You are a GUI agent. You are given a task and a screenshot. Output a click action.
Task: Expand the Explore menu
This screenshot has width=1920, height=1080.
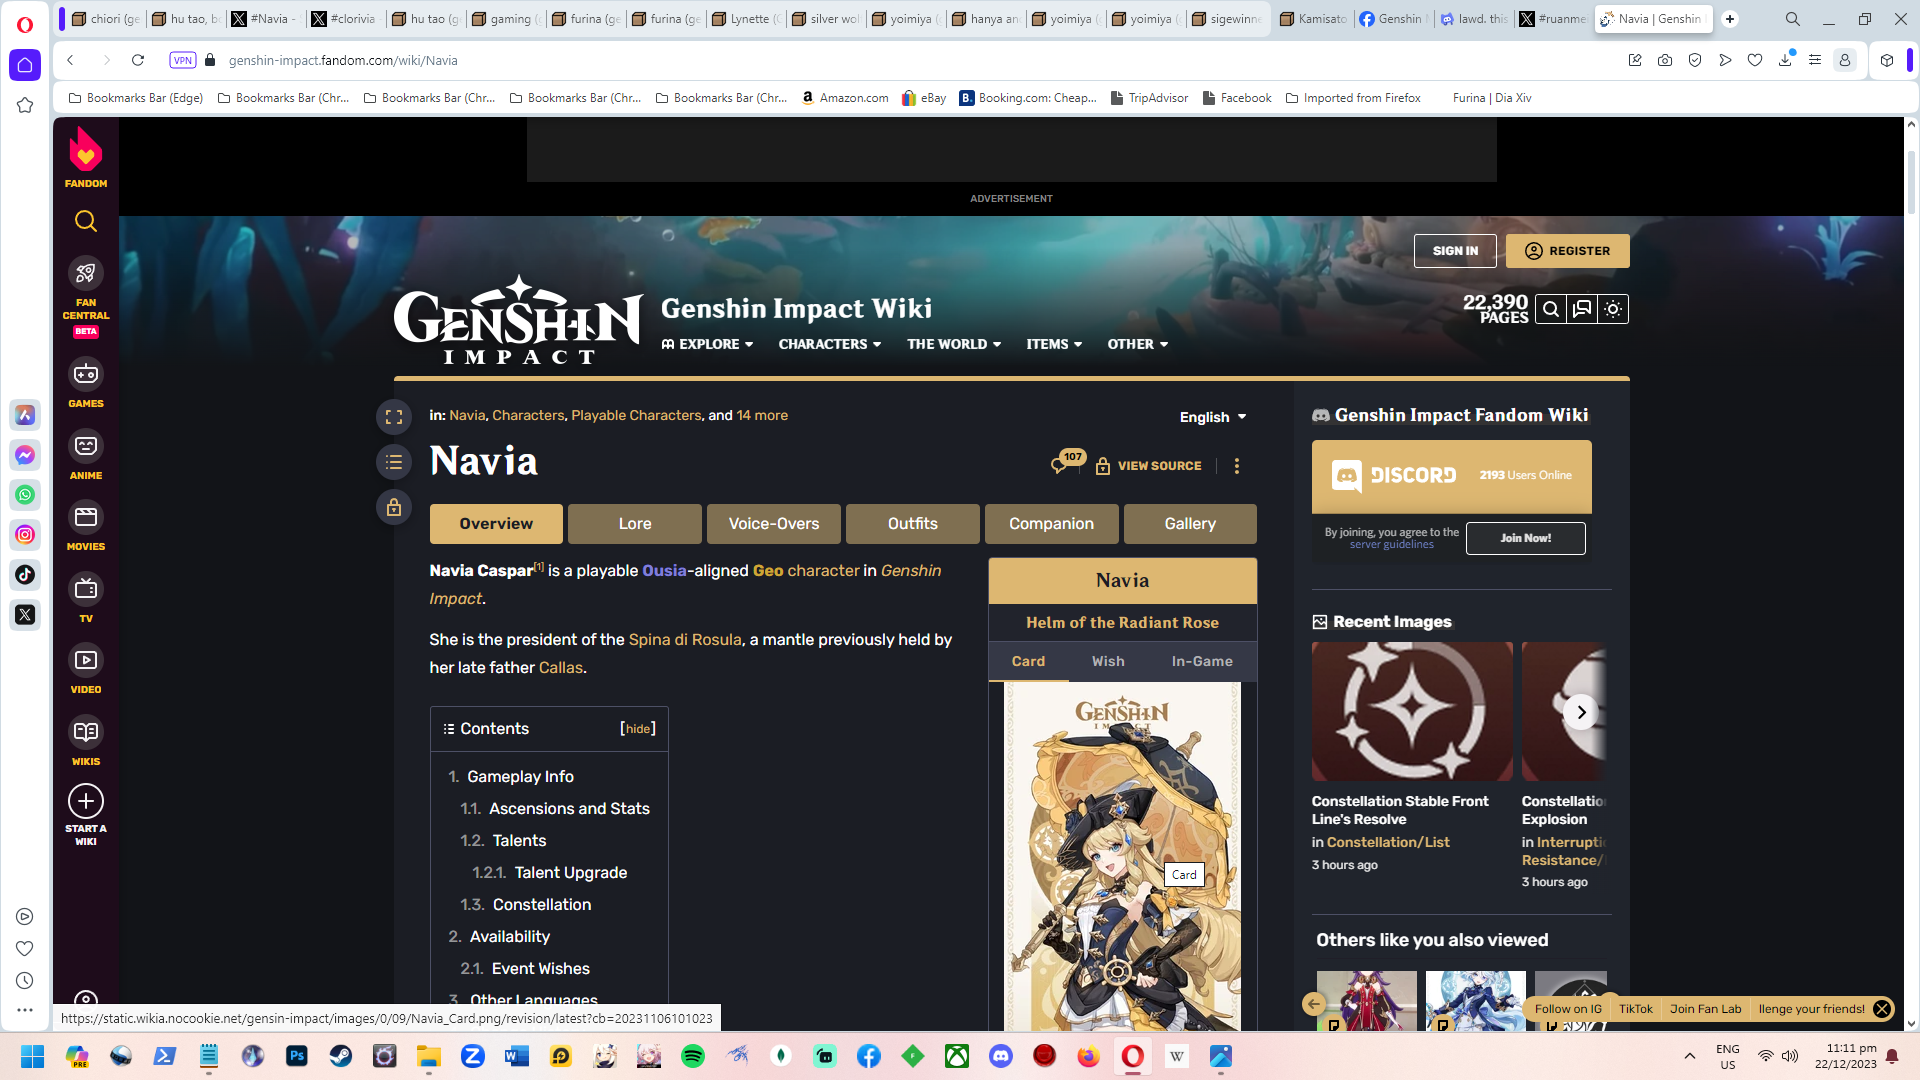(708, 344)
